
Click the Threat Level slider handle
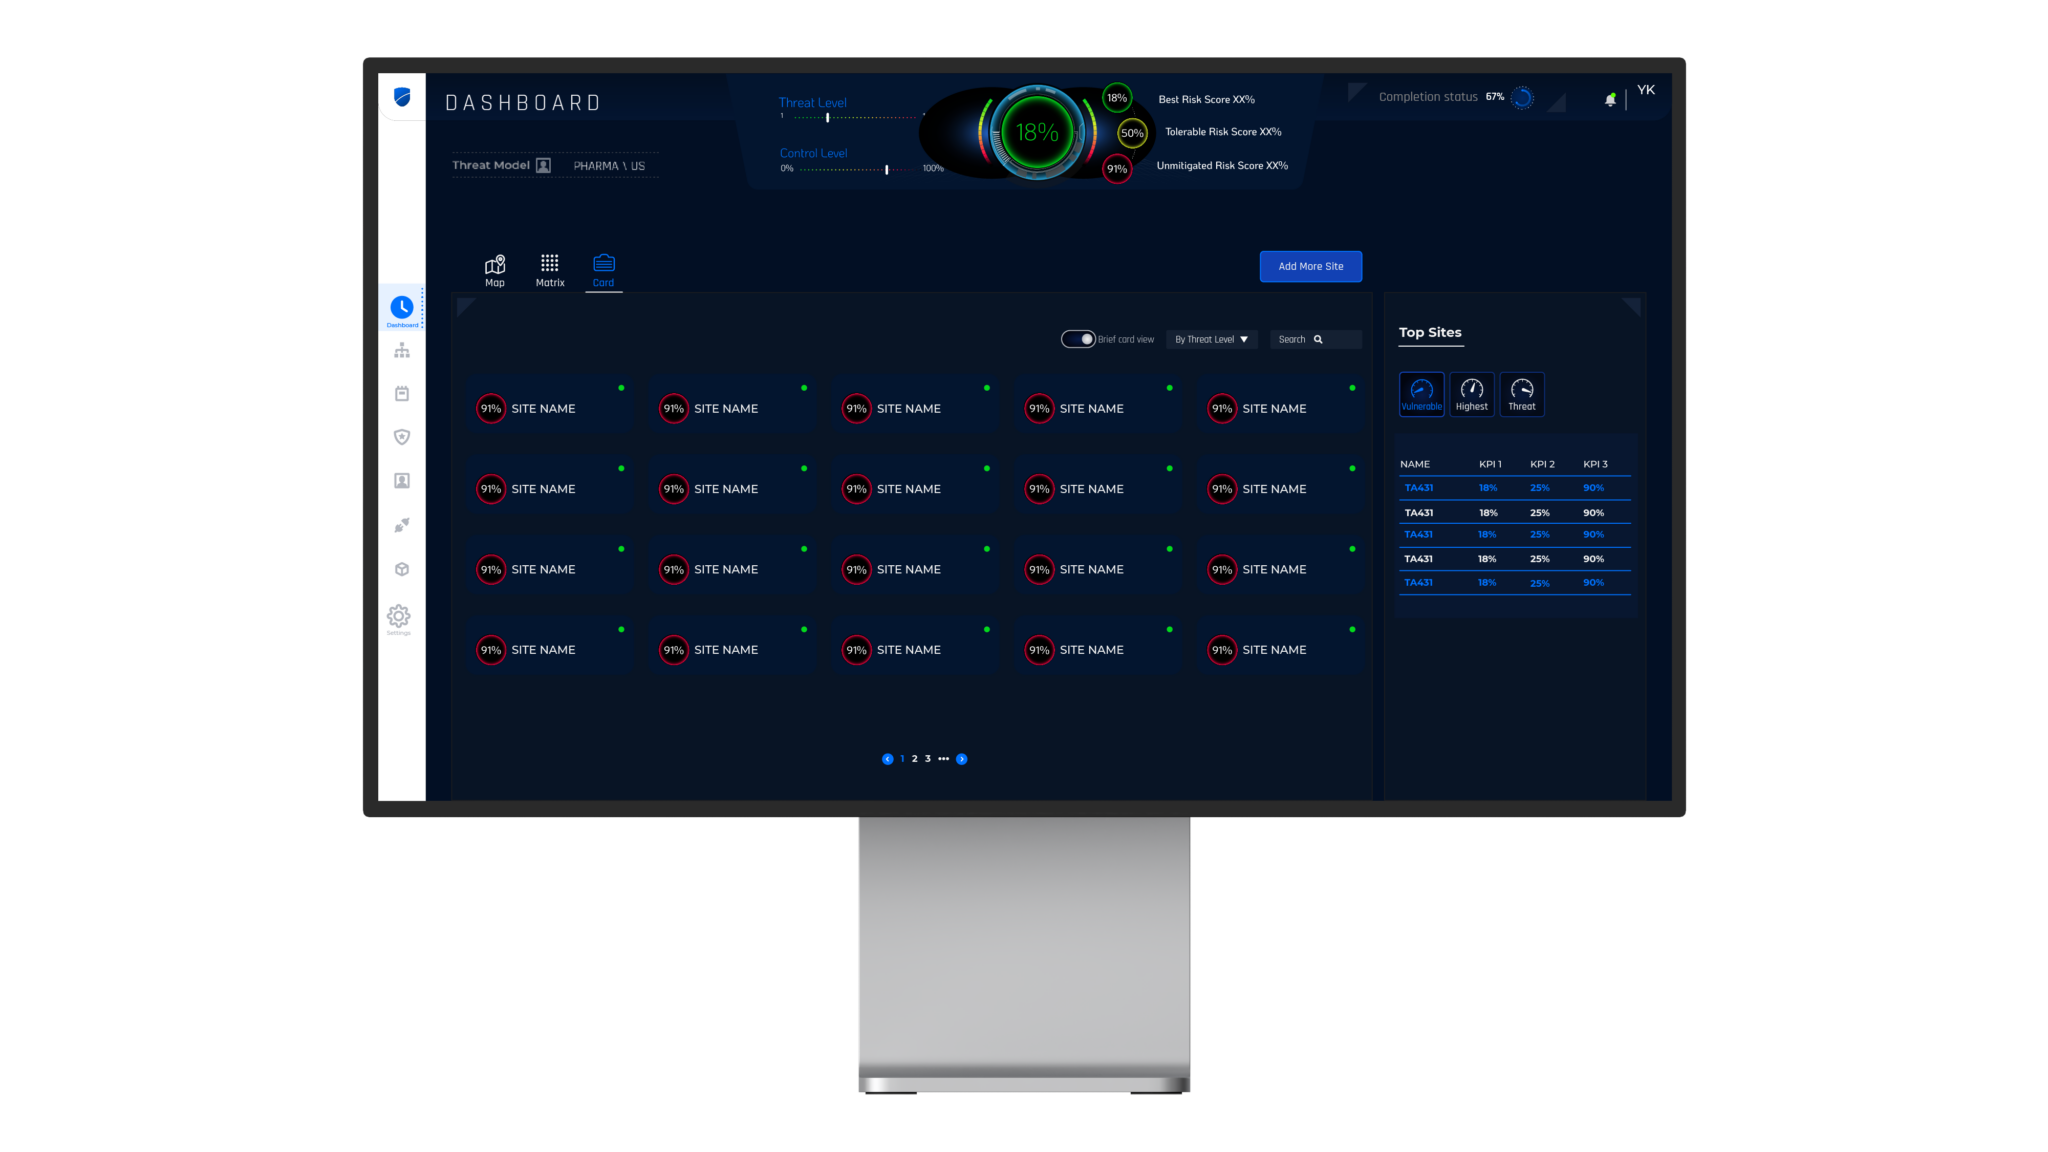[x=828, y=117]
